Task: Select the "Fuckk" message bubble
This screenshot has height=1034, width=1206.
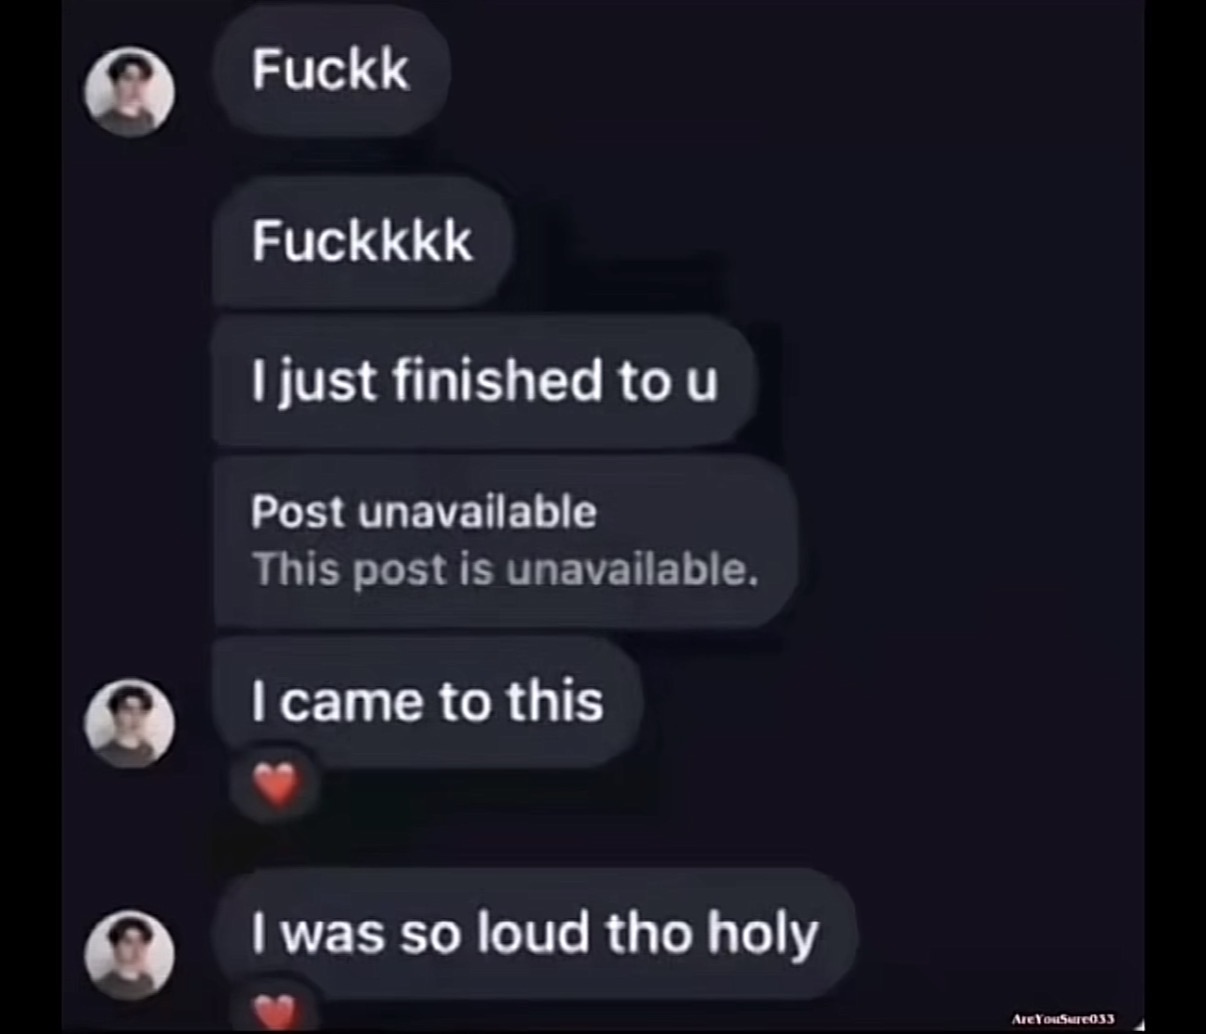Action: point(331,71)
